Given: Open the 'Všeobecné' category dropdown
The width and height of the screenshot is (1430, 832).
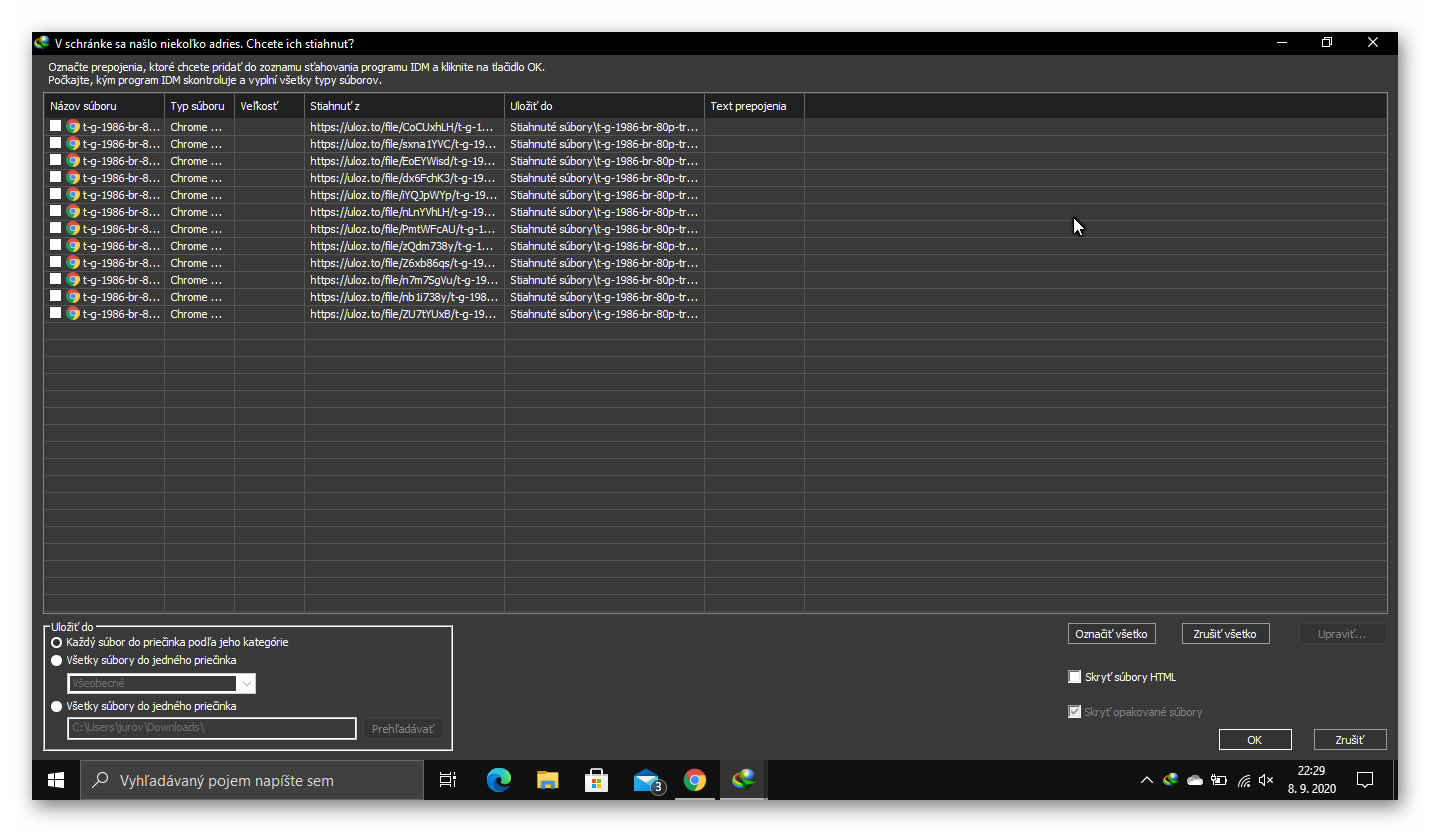Looking at the screenshot, I should (162, 683).
